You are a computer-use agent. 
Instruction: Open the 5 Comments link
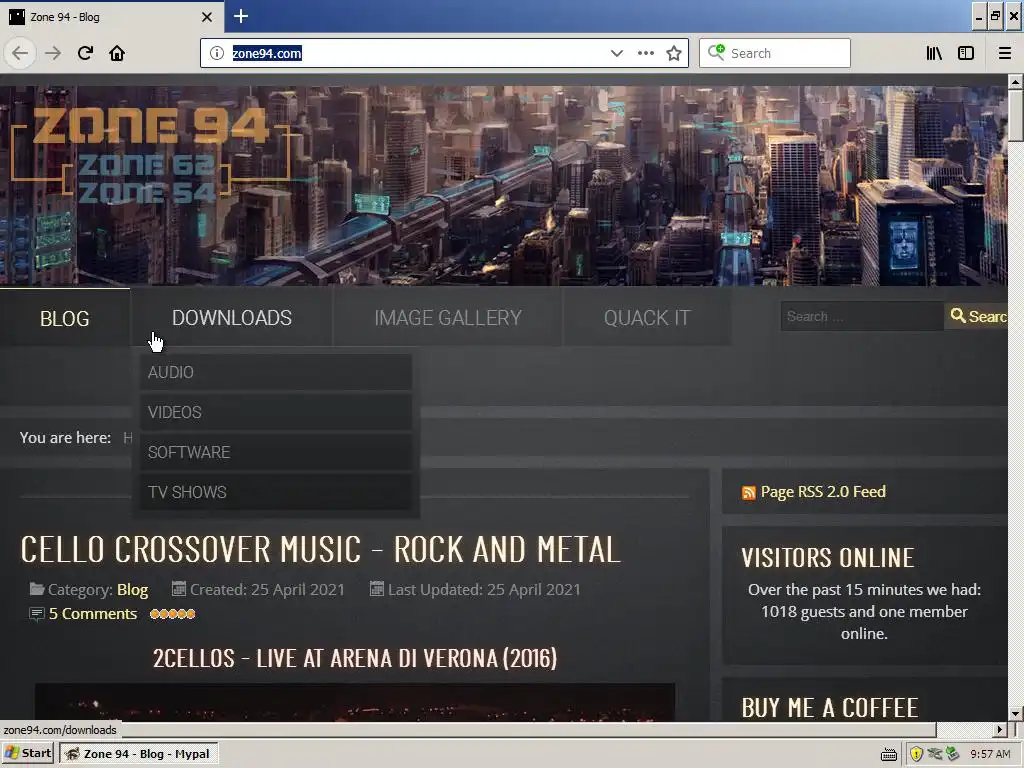[93, 614]
